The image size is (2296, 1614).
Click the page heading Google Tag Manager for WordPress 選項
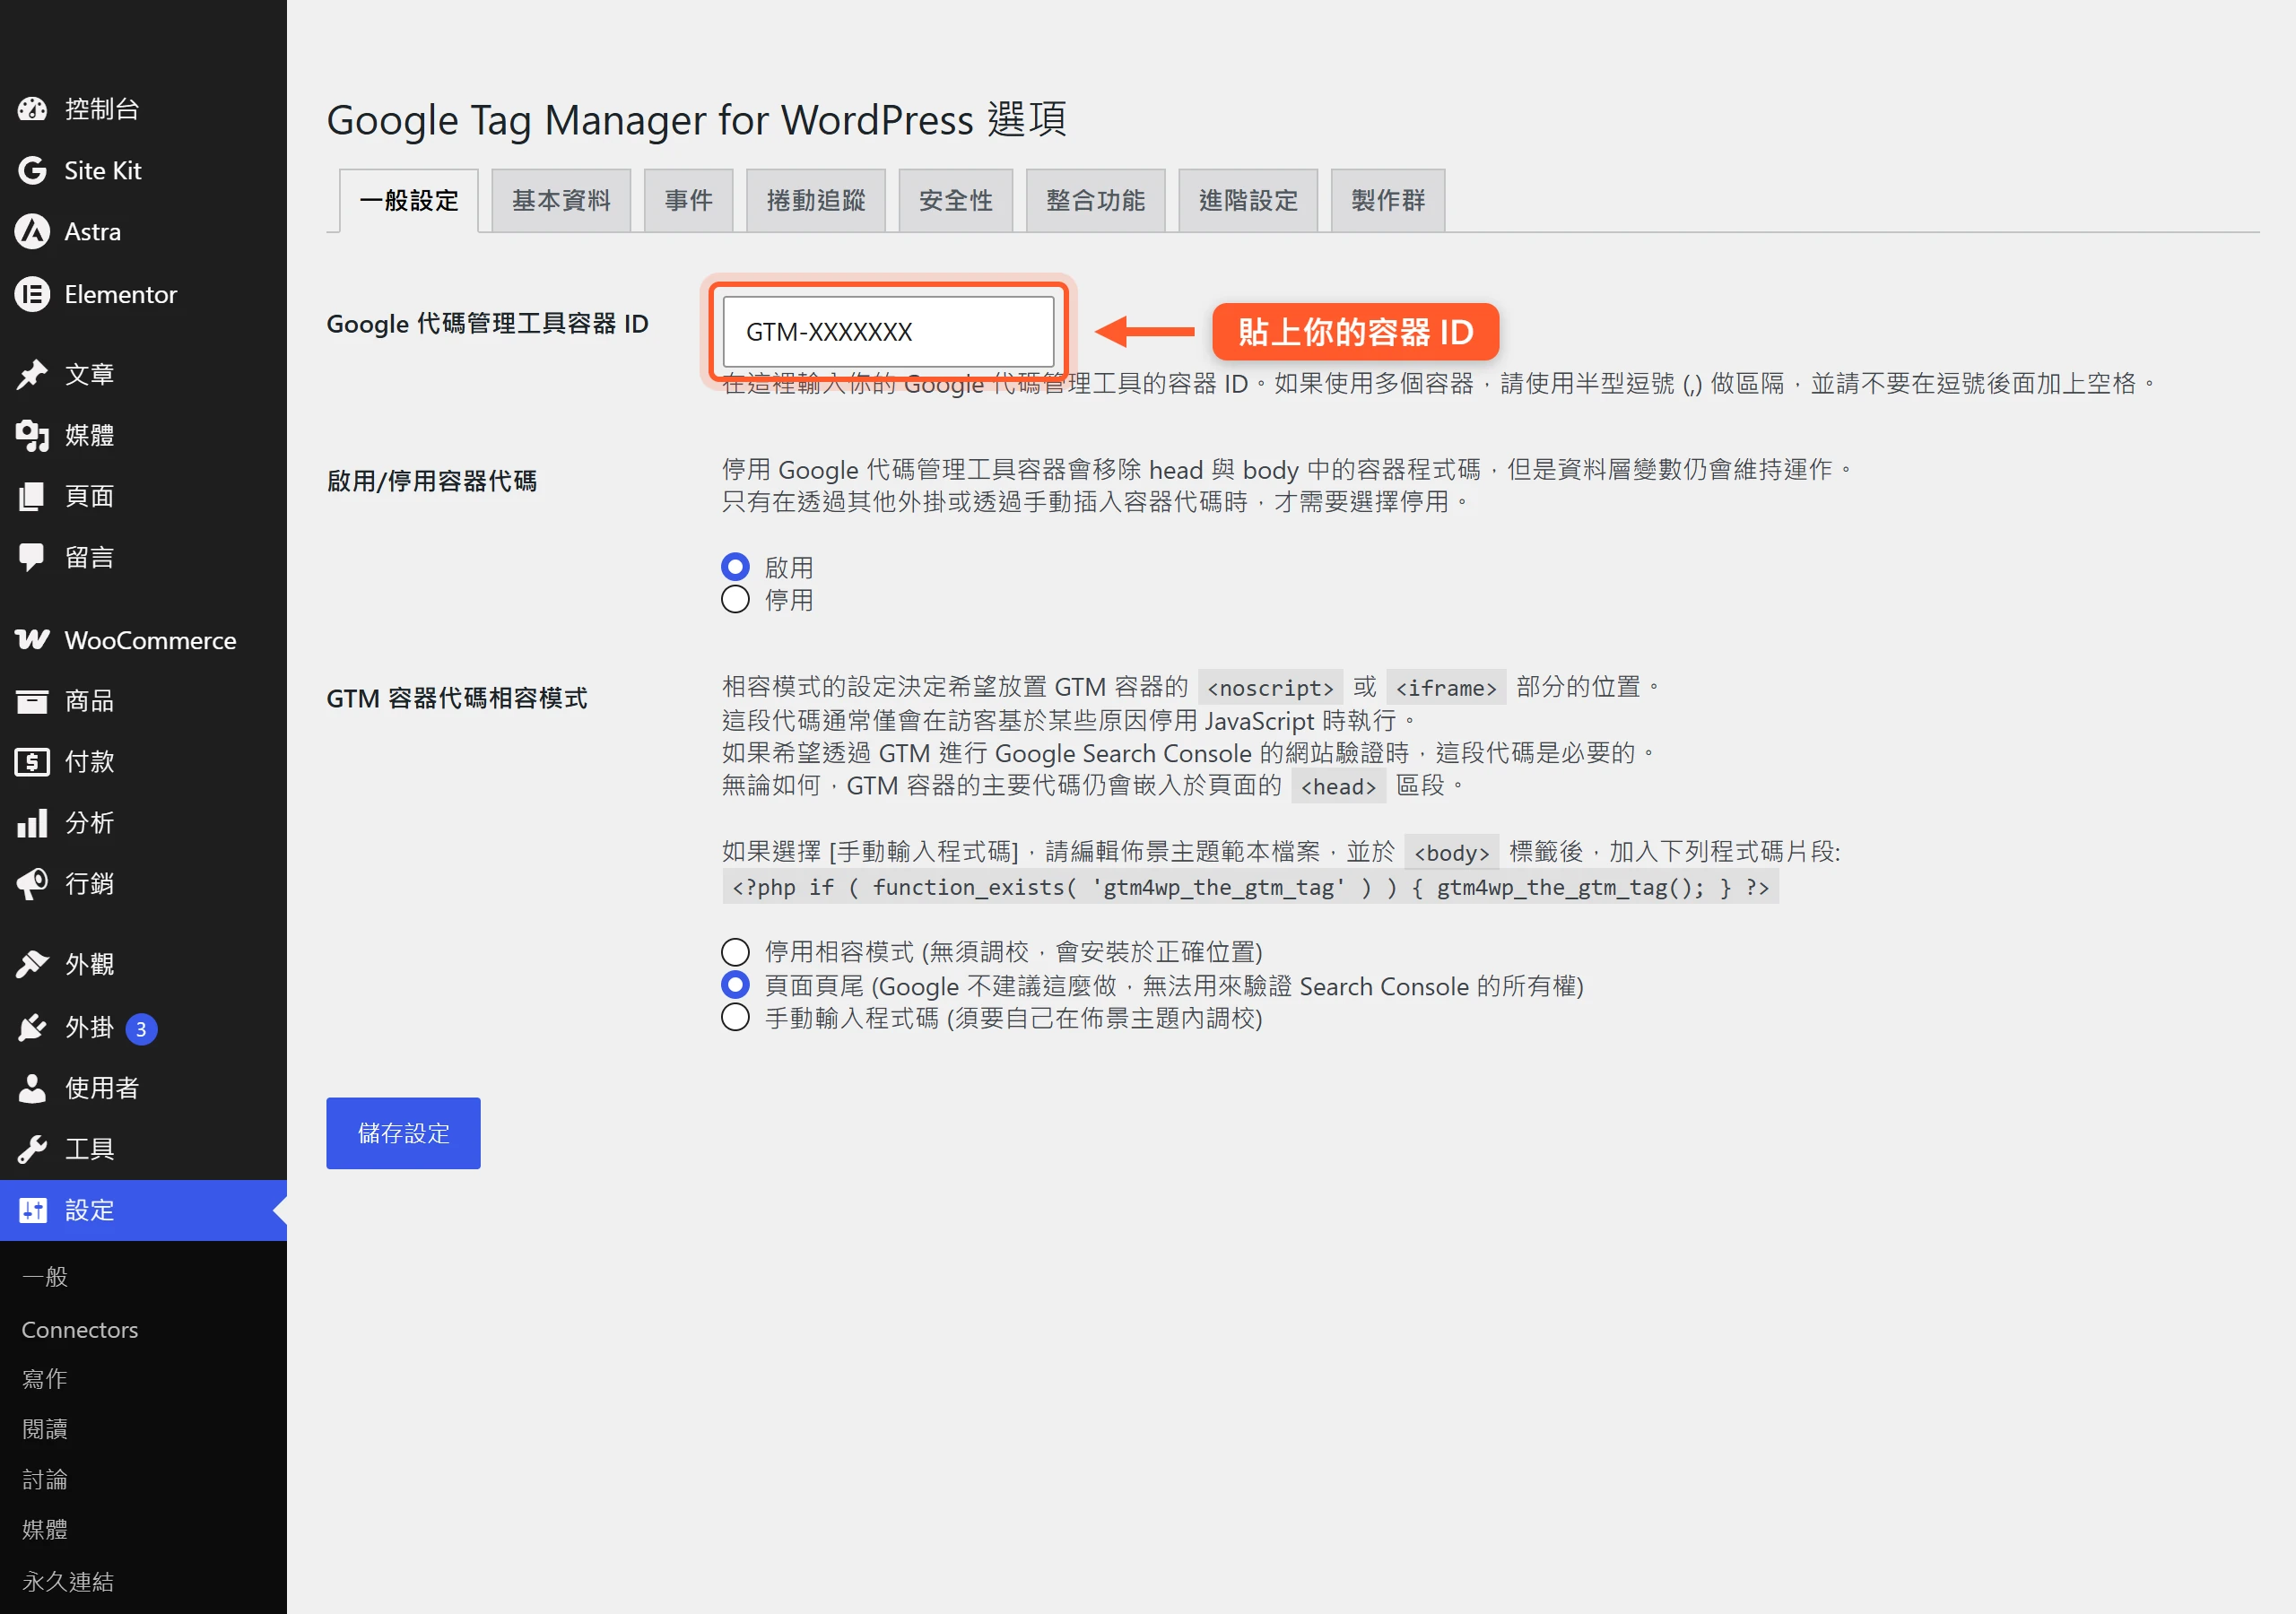pyautogui.click(x=697, y=120)
